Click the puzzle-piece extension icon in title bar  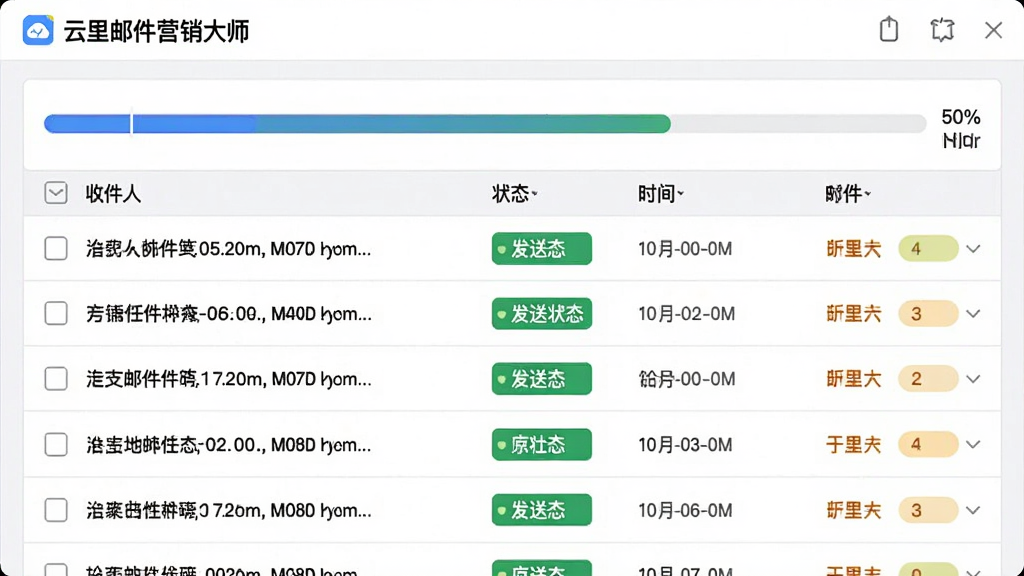coord(942,30)
